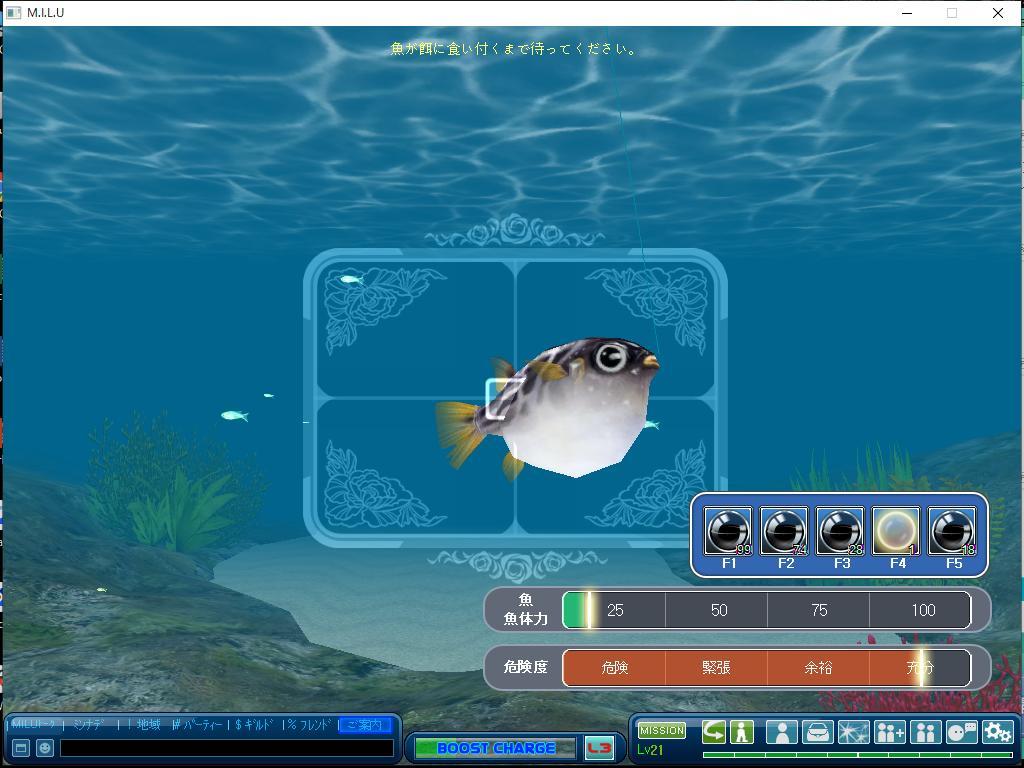1024x768 pixels.
Task: Open the add friend icon
Action: (889, 732)
